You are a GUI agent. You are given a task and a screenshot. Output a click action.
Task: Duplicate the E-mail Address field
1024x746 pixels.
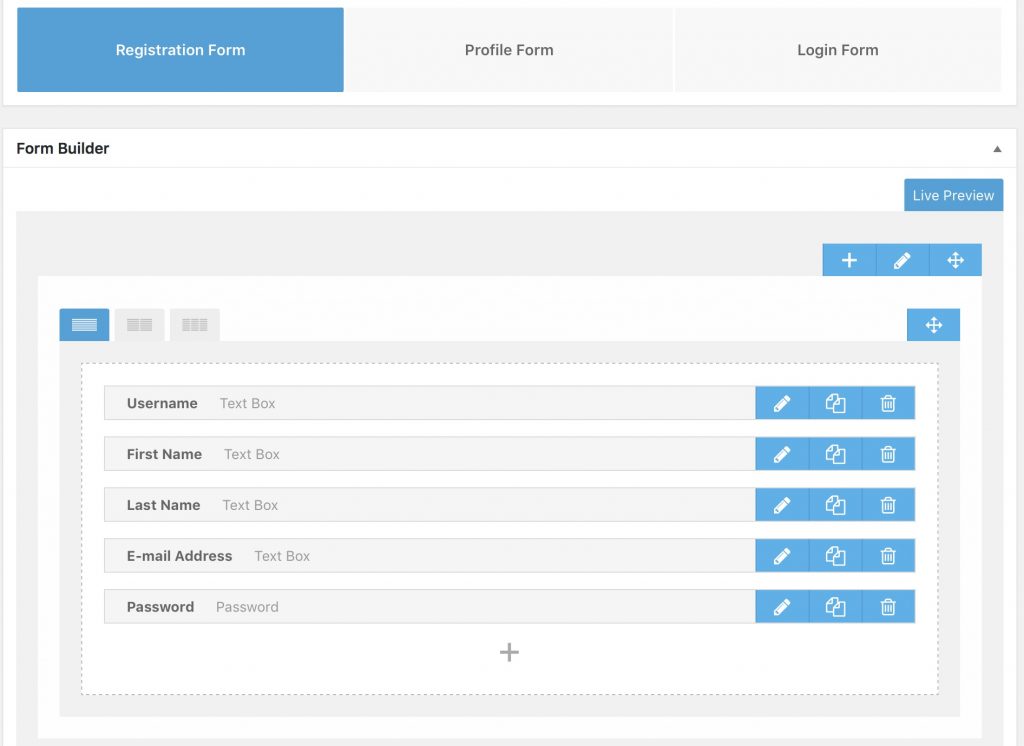tap(835, 556)
